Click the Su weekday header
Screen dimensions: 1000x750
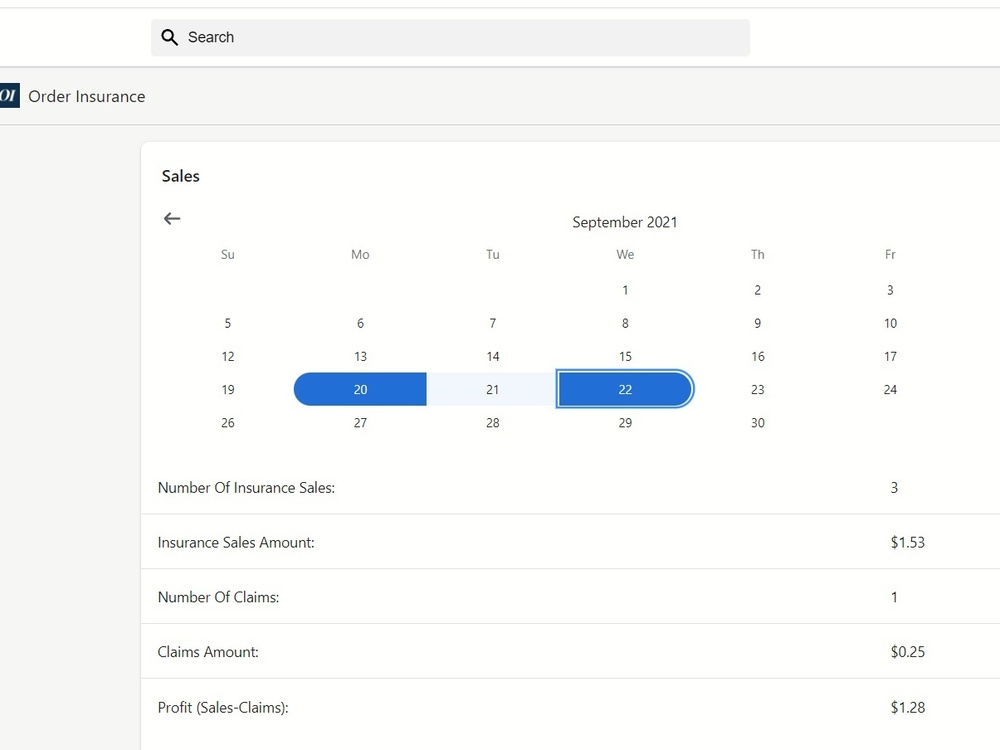point(228,254)
